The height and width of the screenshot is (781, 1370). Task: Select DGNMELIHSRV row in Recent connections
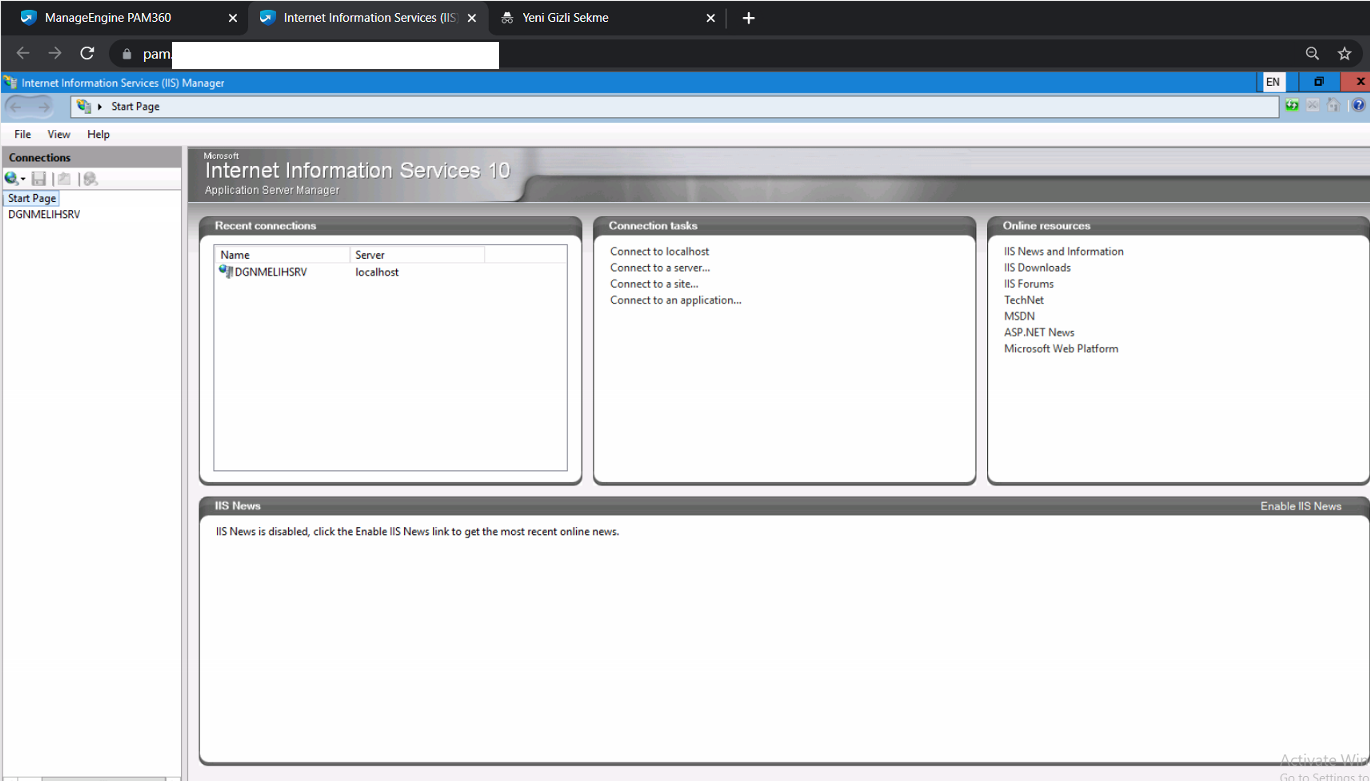[x=390, y=272]
